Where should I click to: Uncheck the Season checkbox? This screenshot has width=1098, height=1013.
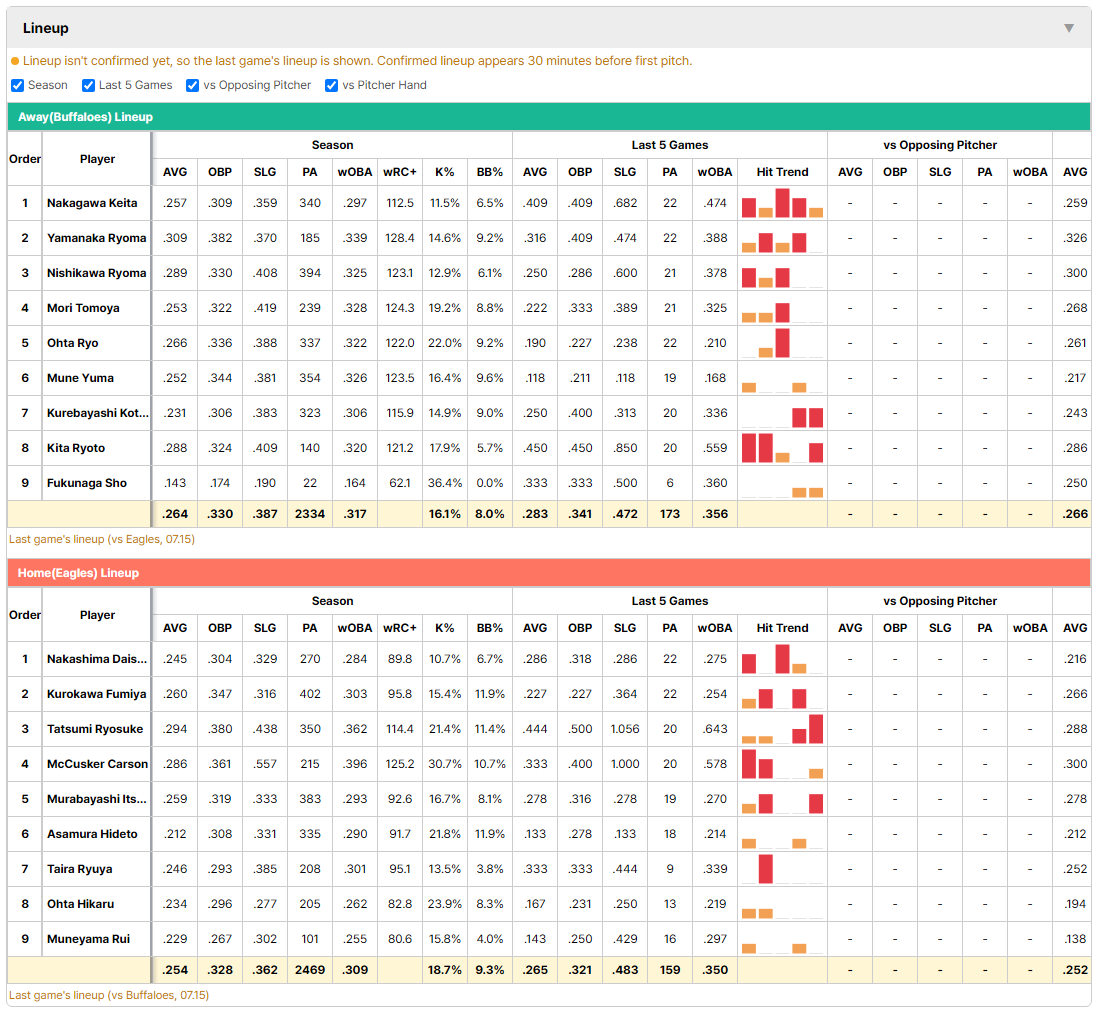click(18, 85)
